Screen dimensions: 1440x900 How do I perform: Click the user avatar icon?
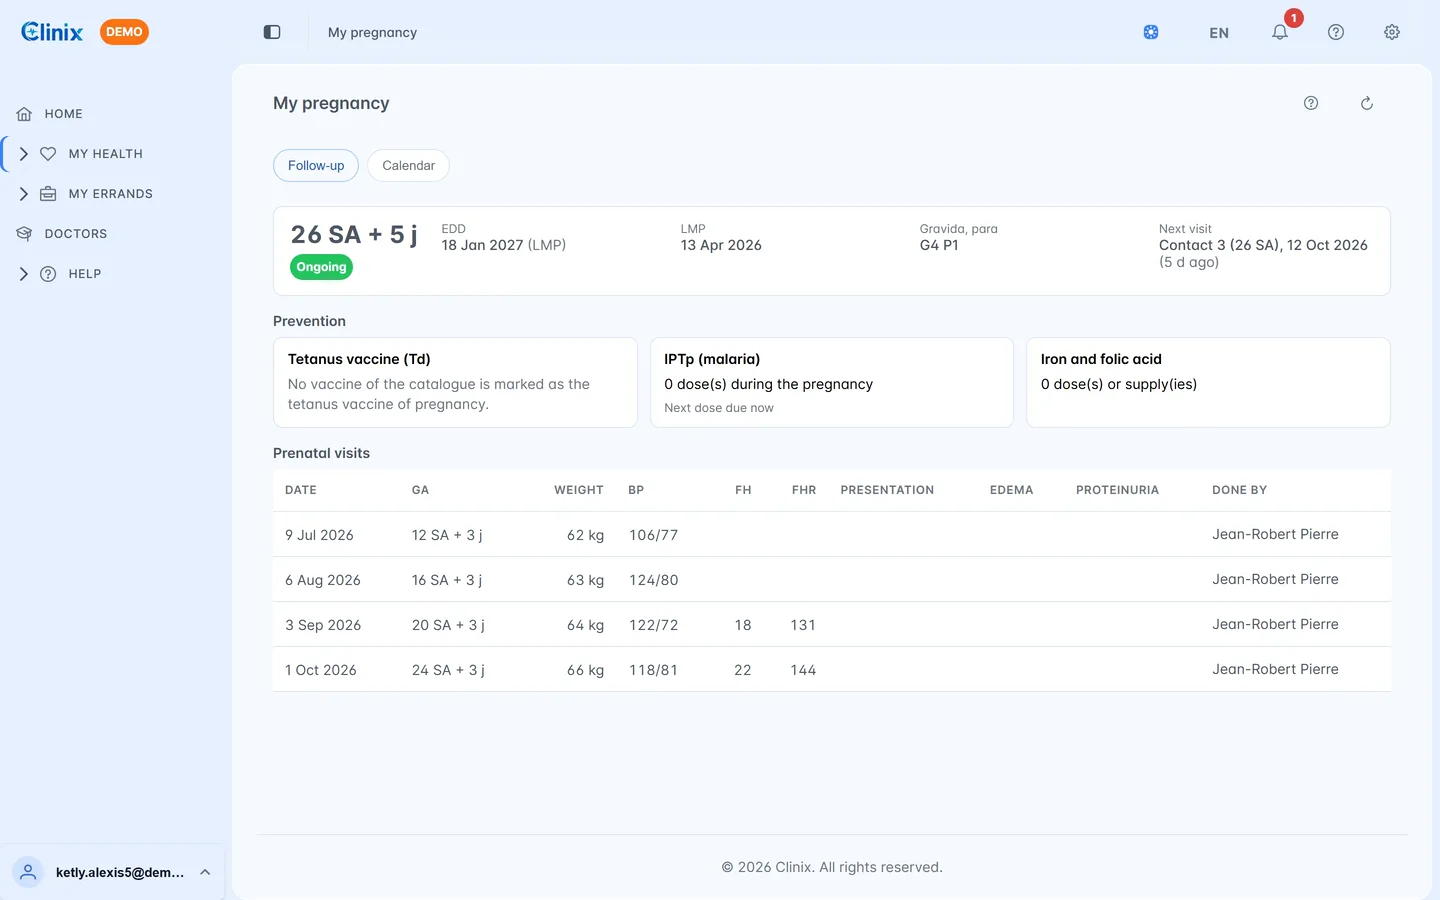[28, 872]
